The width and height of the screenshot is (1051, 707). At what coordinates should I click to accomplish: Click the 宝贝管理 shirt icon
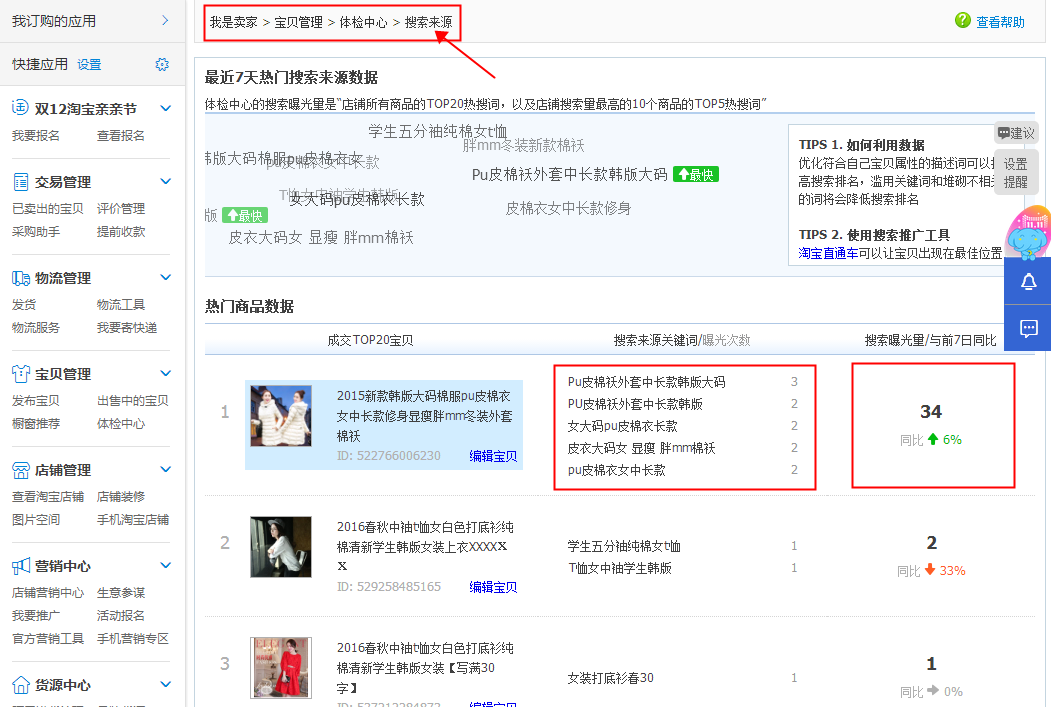click(x=21, y=374)
